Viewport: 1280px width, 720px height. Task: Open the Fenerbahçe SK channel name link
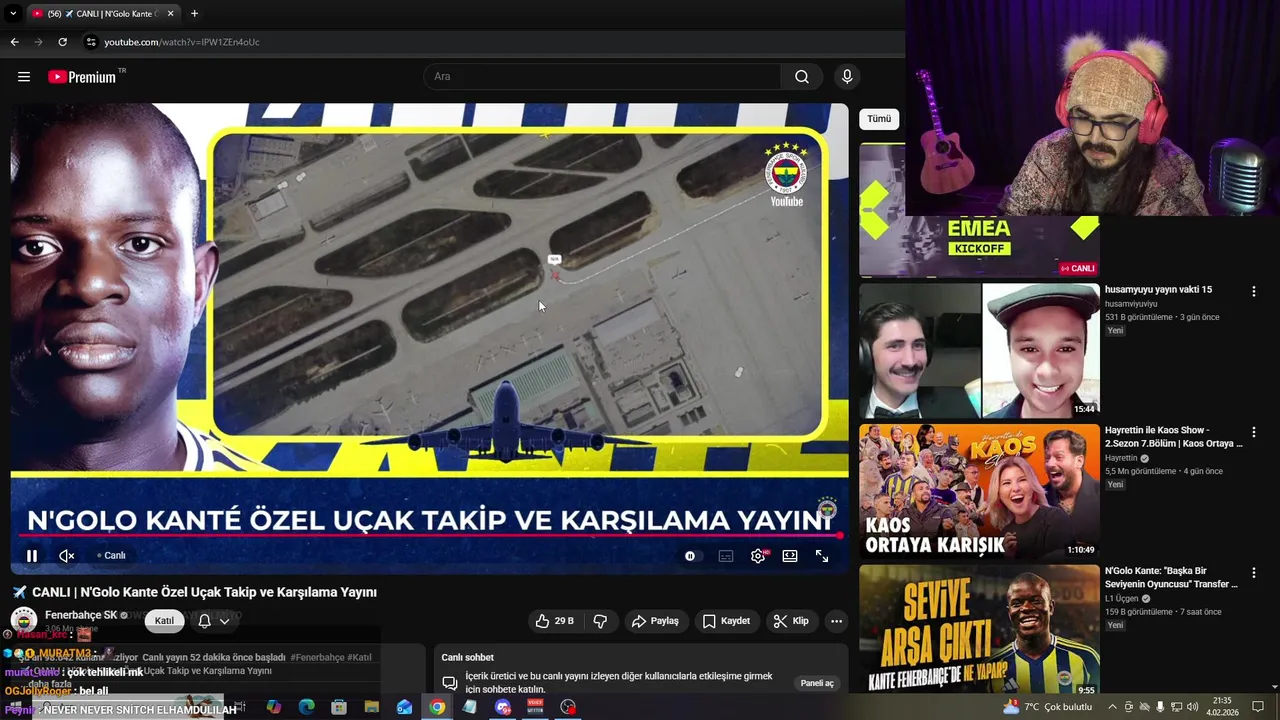tap(81, 615)
